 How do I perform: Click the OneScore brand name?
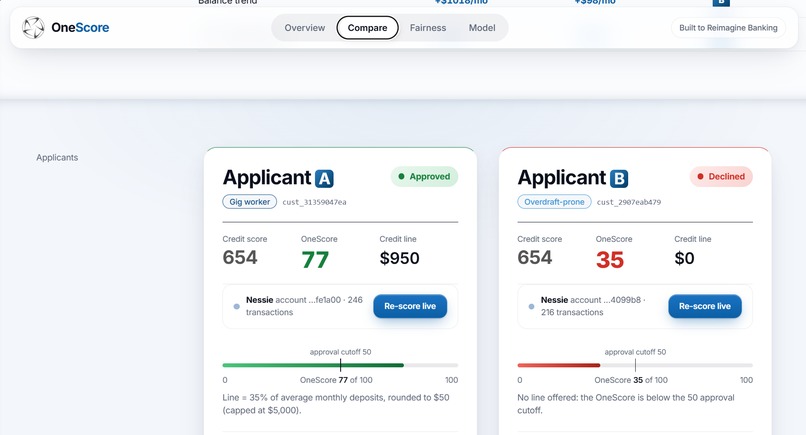[x=80, y=27]
